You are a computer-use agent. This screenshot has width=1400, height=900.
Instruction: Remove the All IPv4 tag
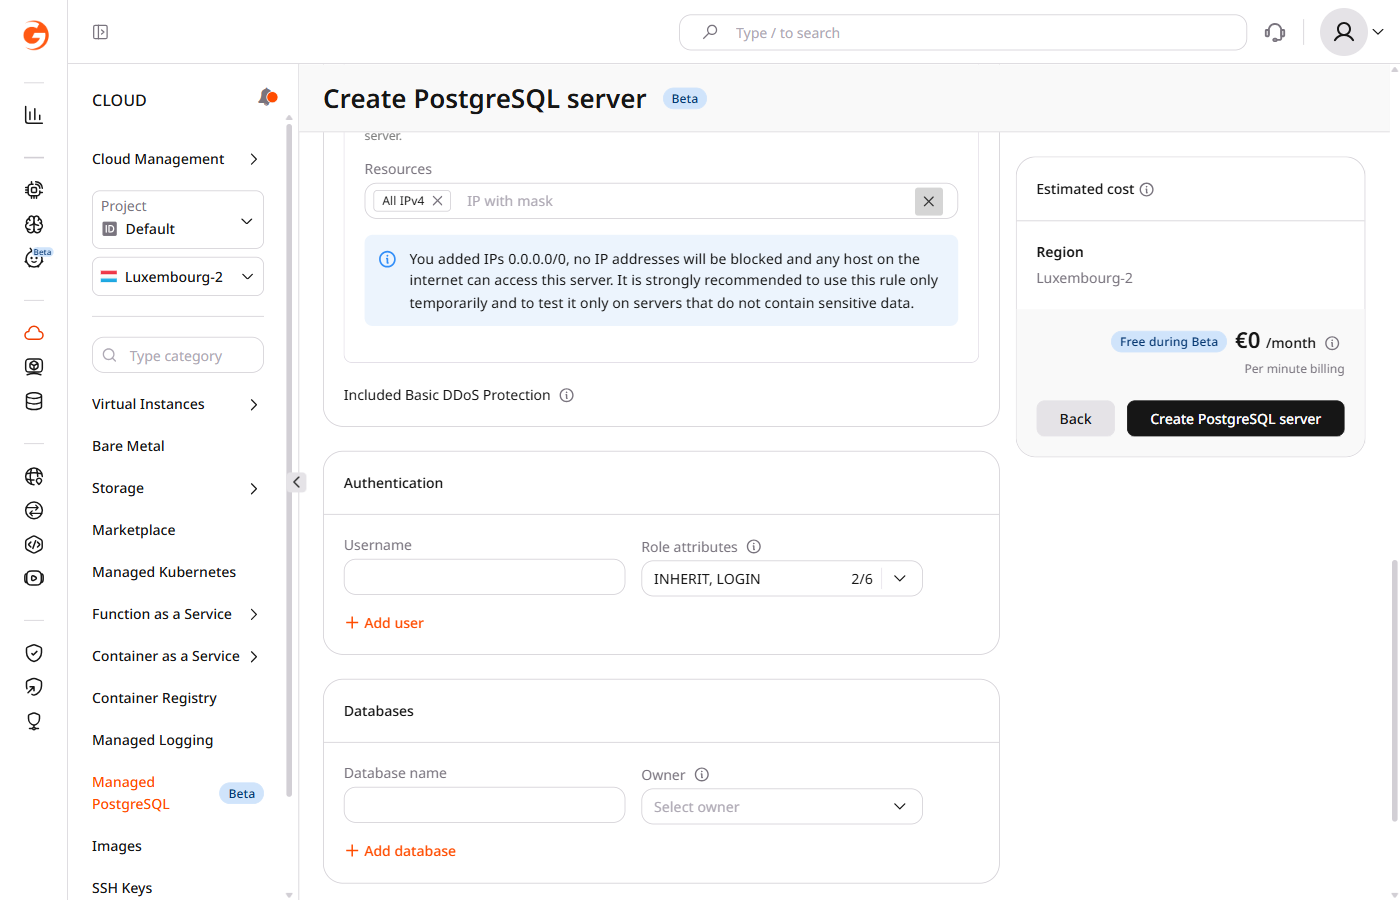(x=438, y=201)
